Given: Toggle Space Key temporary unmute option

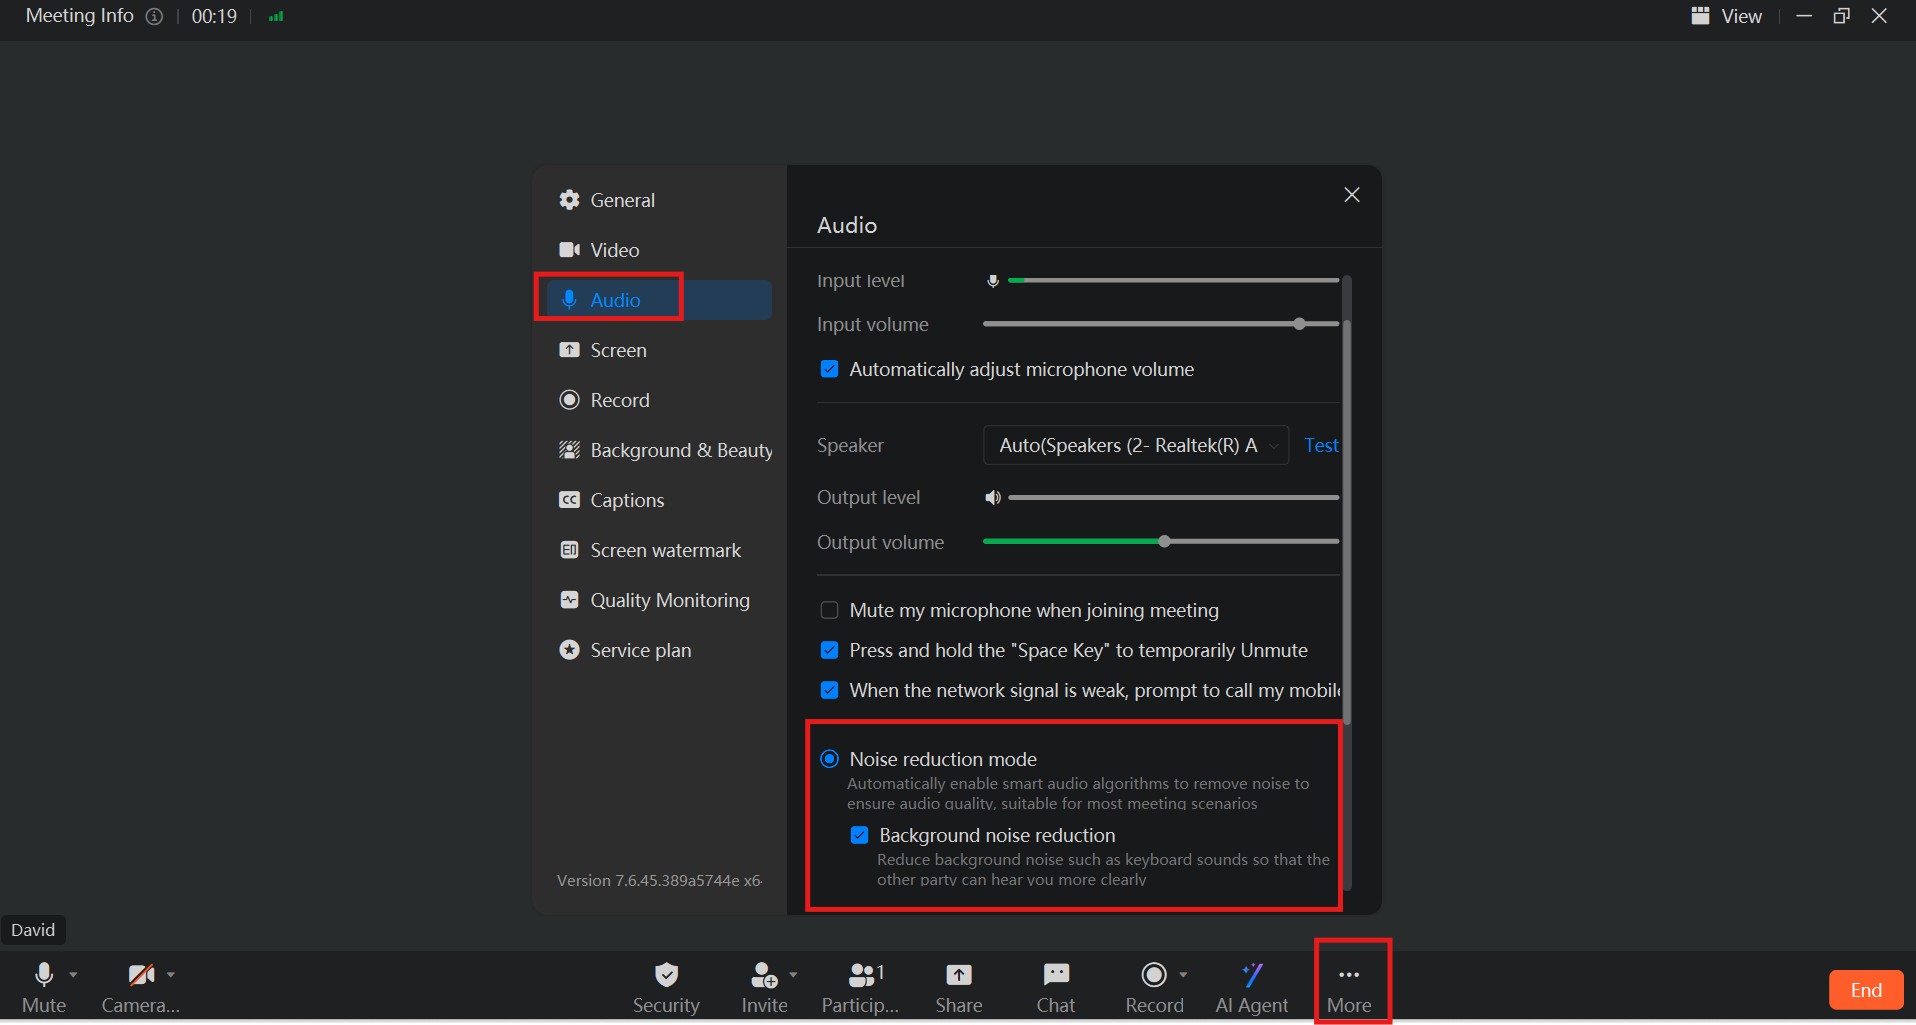Looking at the screenshot, I should click(x=829, y=650).
